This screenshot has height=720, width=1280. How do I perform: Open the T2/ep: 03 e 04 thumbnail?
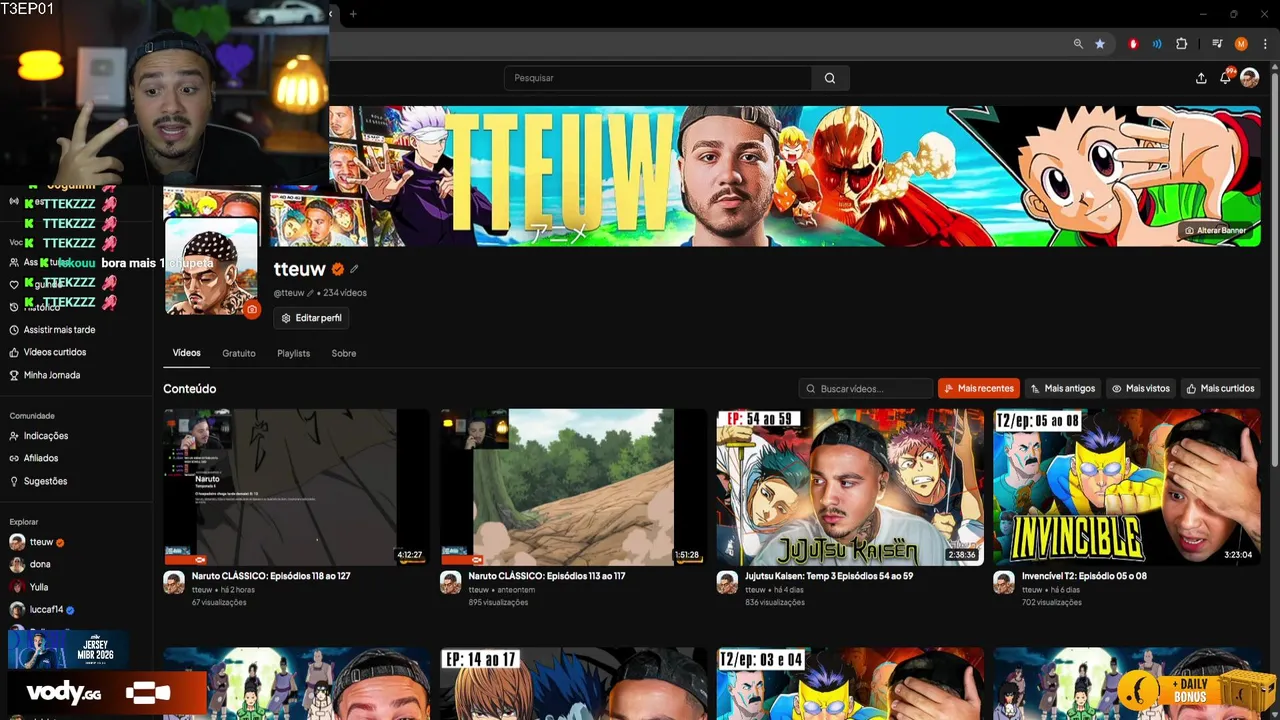click(850, 684)
